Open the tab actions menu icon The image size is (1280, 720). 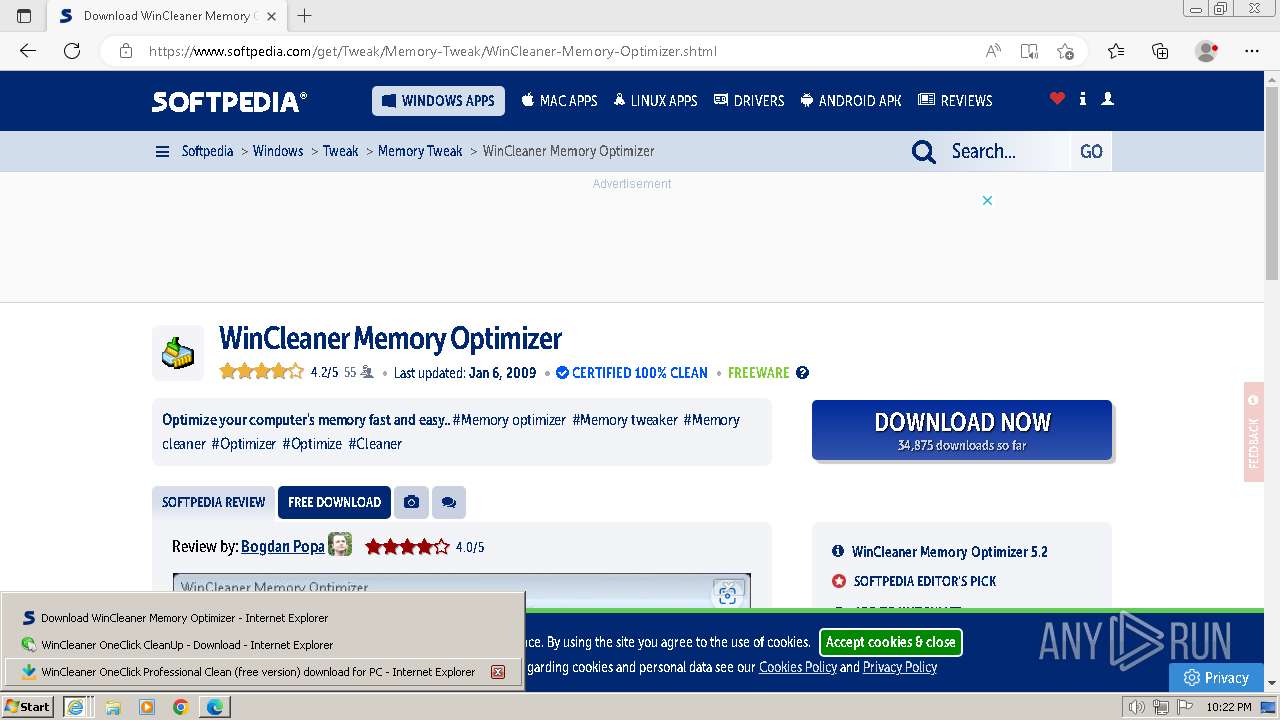click(24, 16)
